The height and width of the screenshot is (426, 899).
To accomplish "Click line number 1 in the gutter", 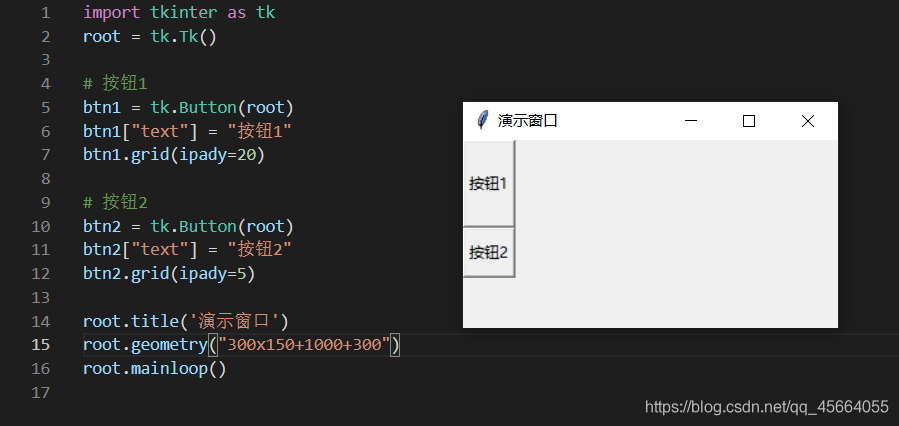I will [x=45, y=13].
